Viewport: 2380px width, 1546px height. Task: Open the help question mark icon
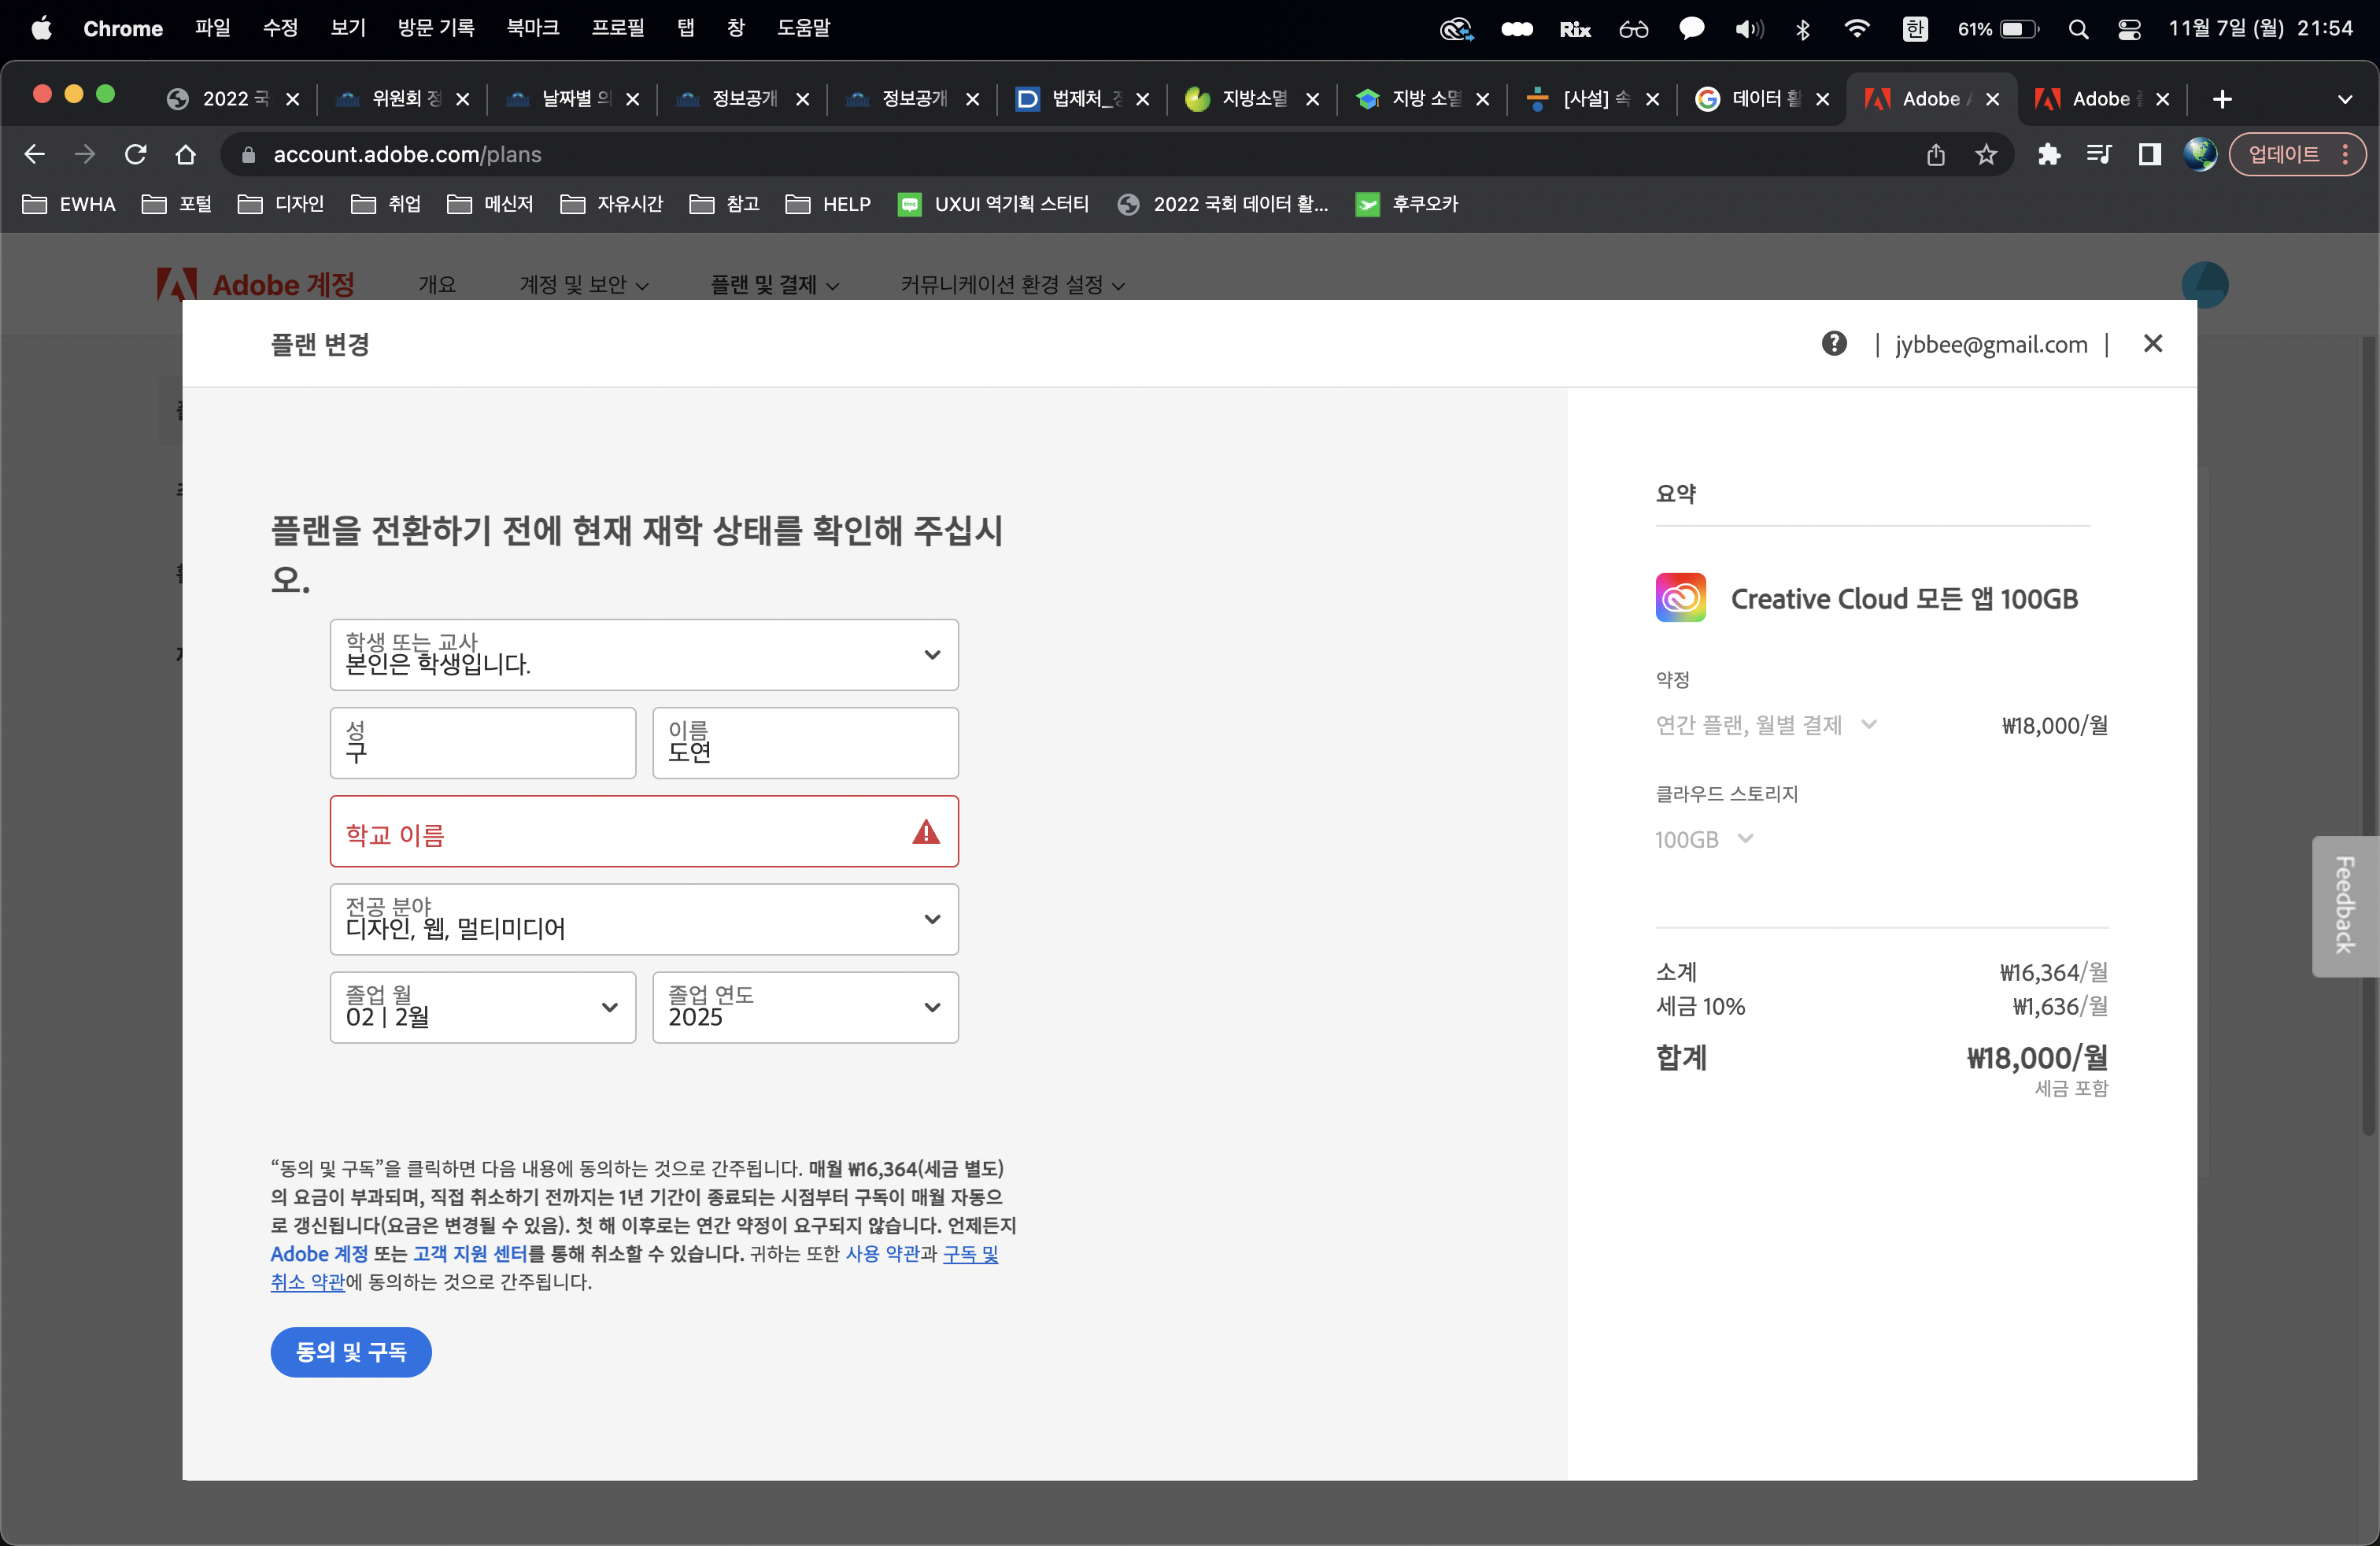1835,343
